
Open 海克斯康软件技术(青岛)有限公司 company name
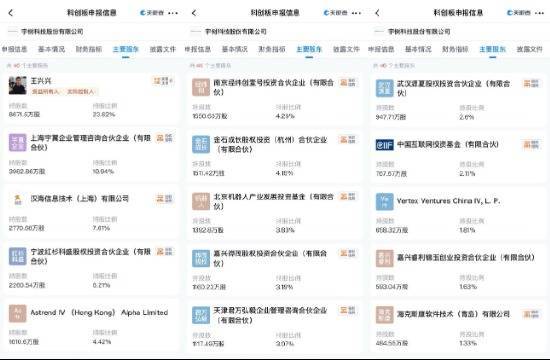coord(453,314)
